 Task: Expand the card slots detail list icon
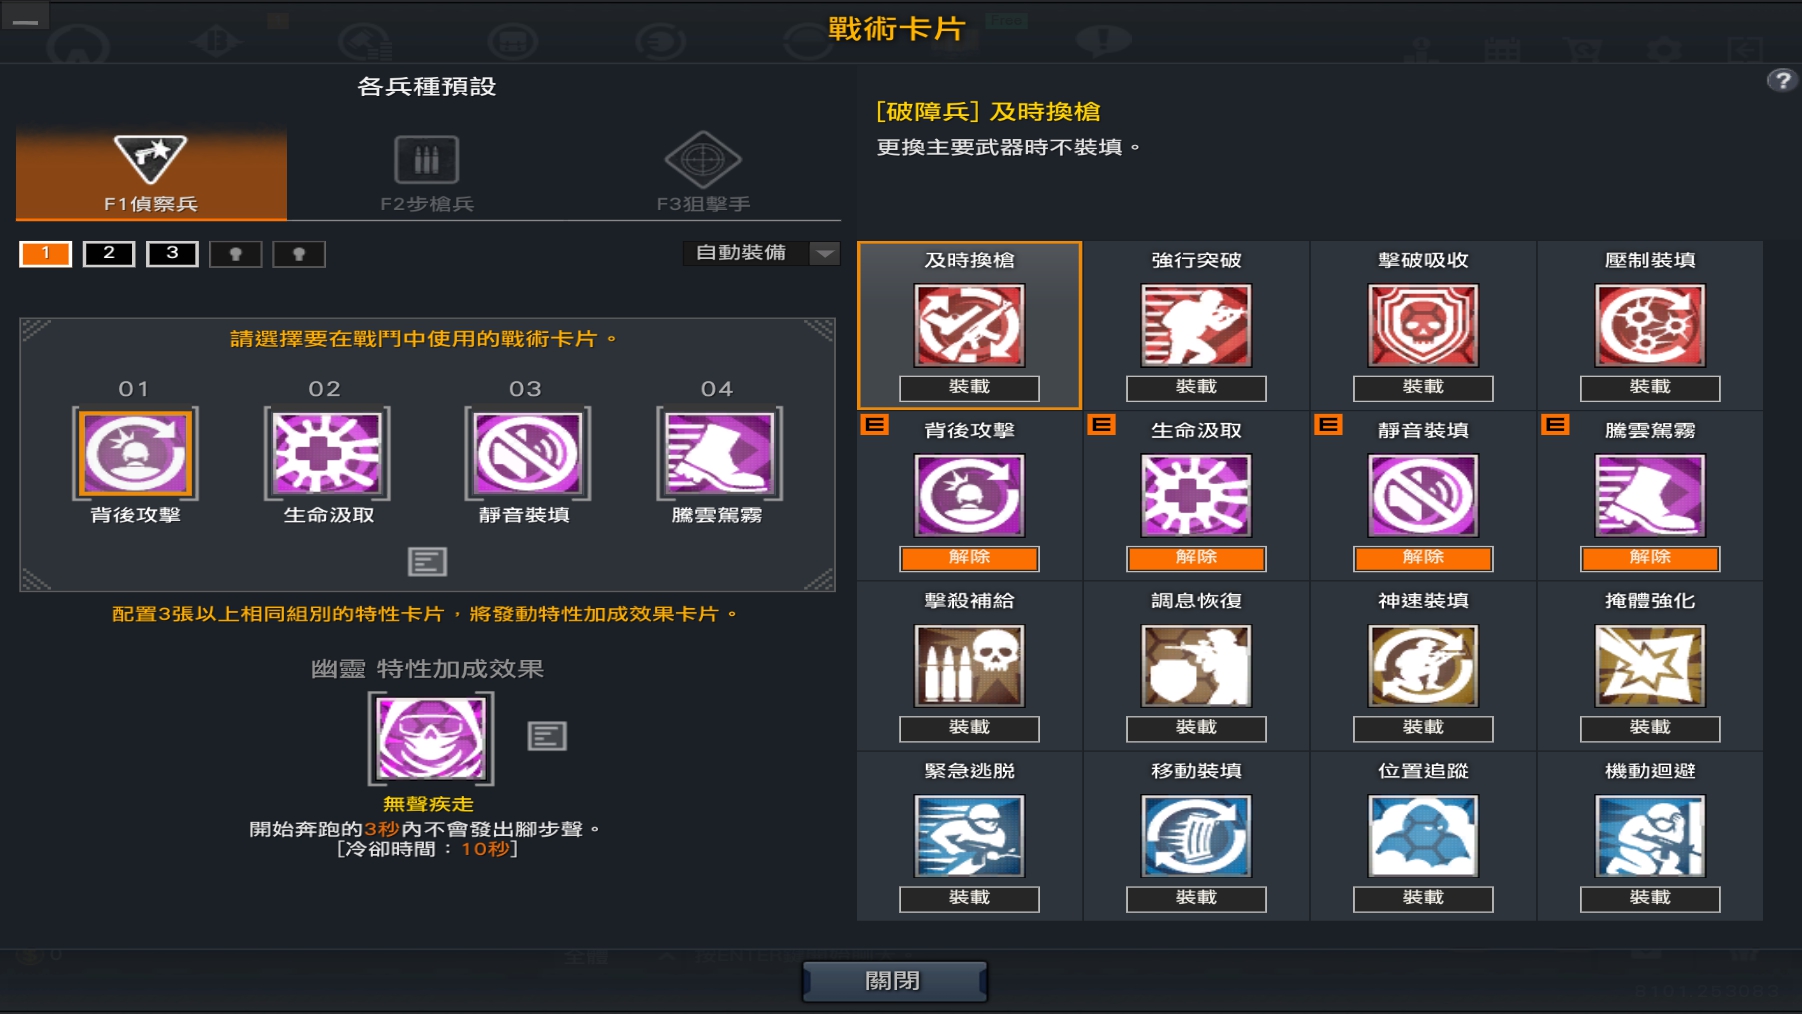tap(427, 562)
